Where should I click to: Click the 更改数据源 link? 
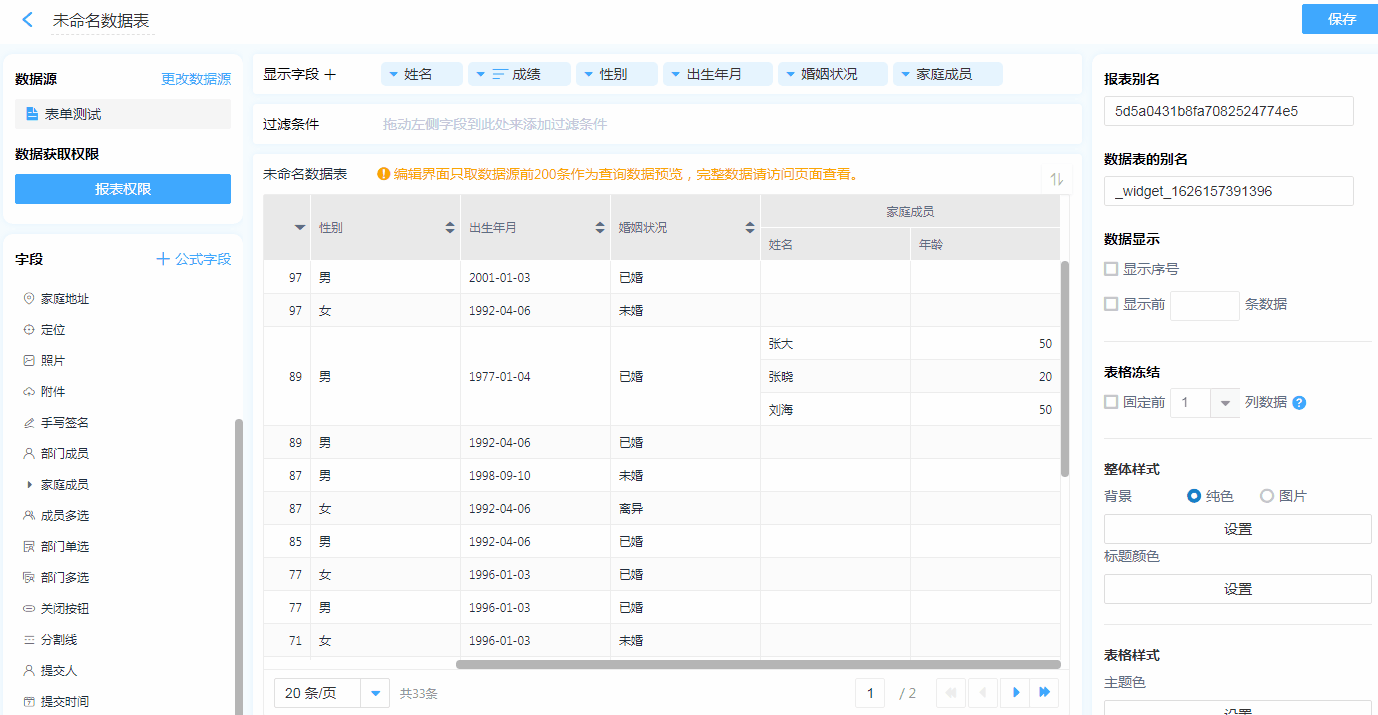[x=196, y=79]
